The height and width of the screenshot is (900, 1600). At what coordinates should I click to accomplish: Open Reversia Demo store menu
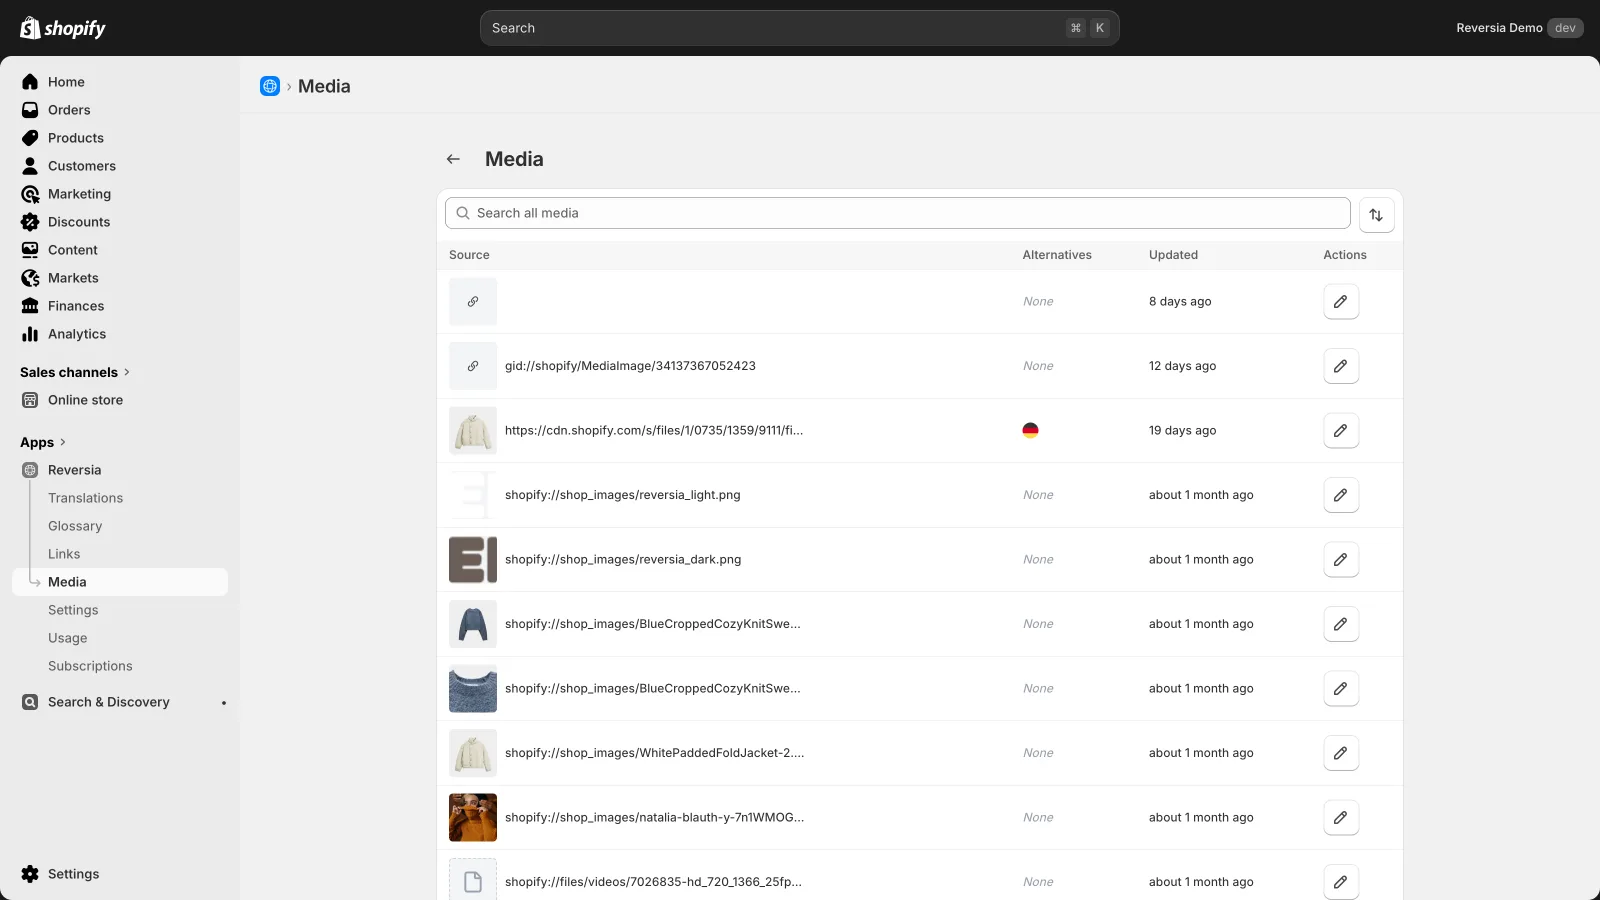coord(1519,28)
